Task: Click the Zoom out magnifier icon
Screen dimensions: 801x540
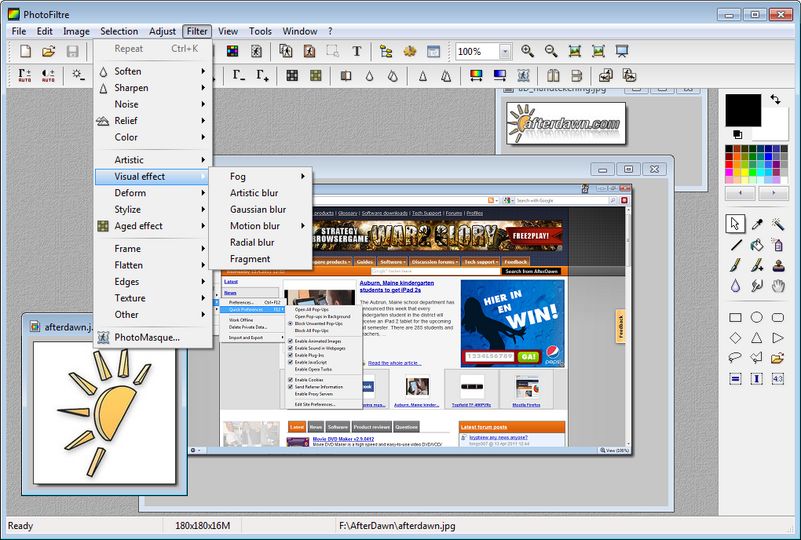Action: pyautogui.click(x=551, y=51)
